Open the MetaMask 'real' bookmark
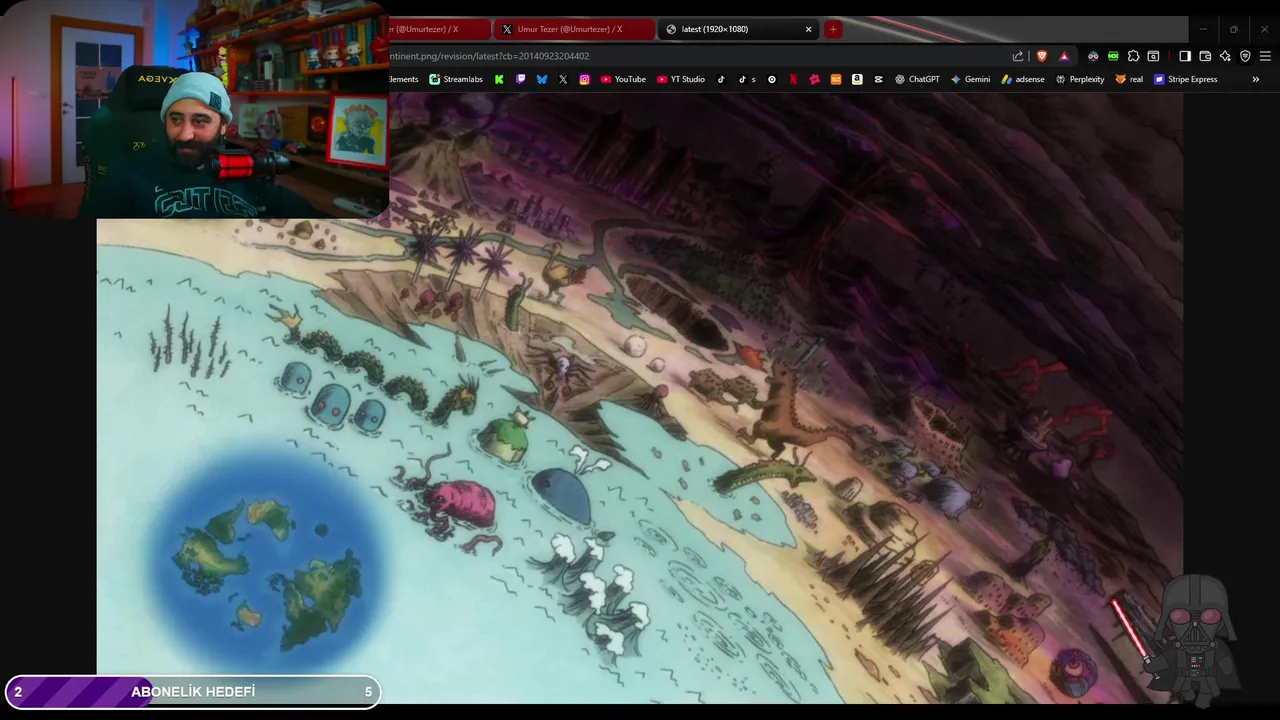1280x720 pixels. (x=1129, y=79)
